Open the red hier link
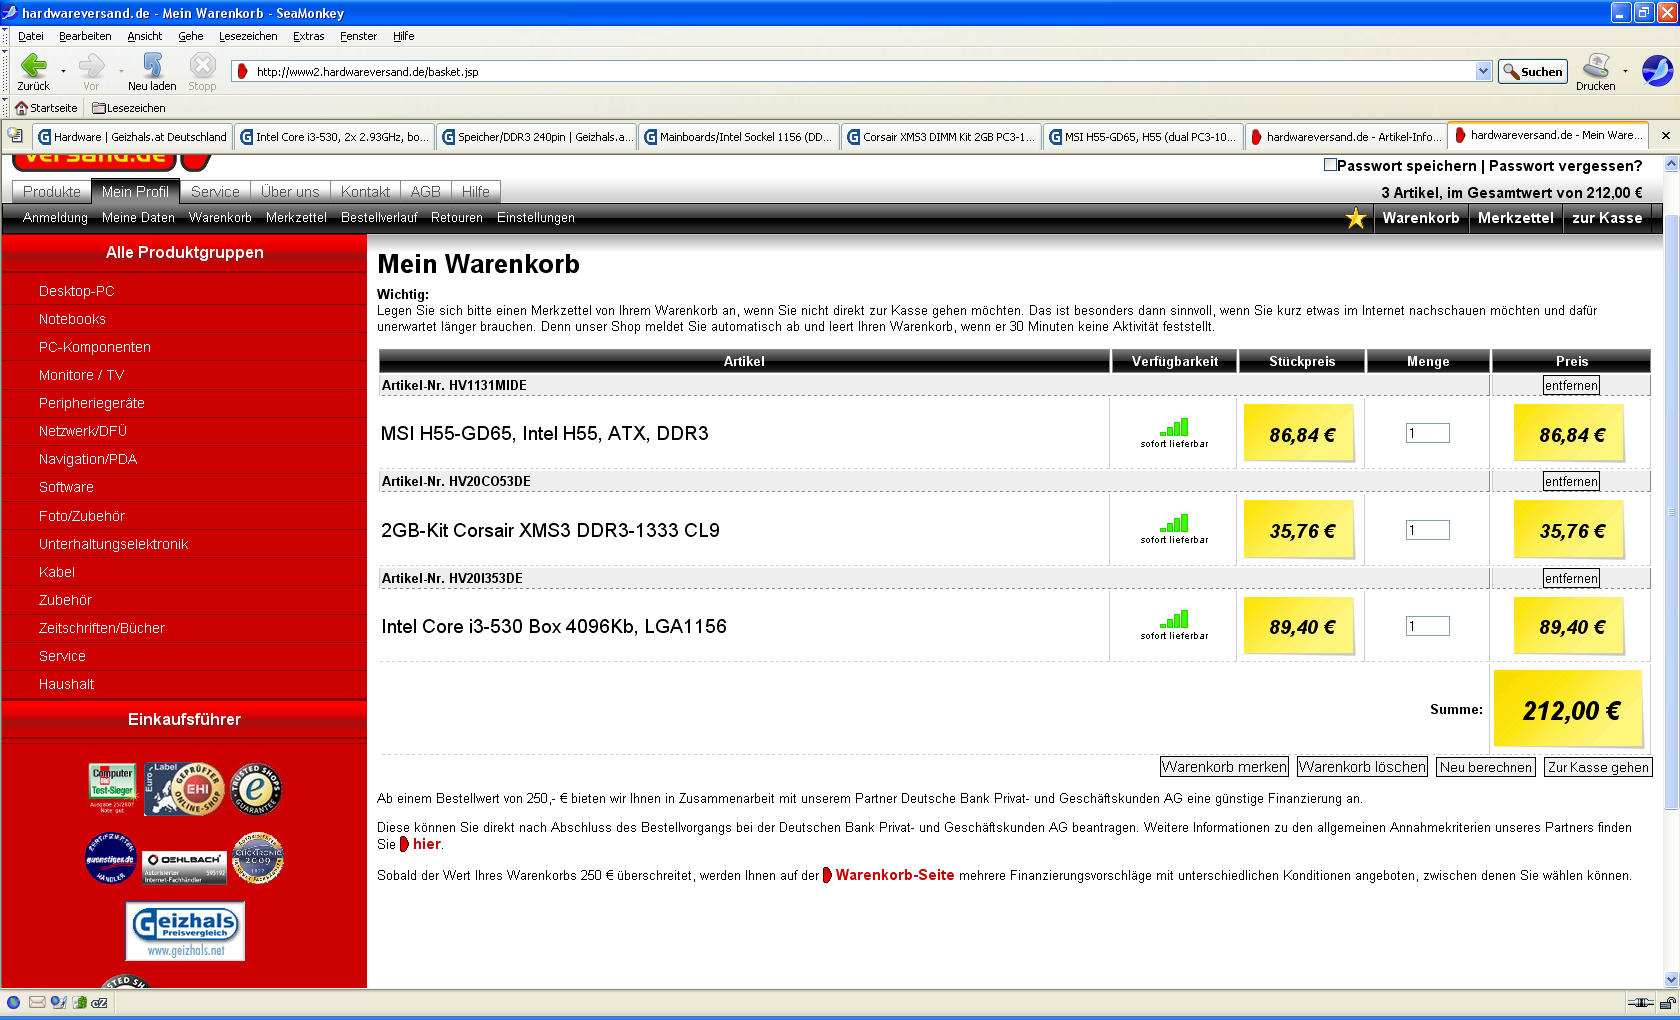 coord(427,844)
